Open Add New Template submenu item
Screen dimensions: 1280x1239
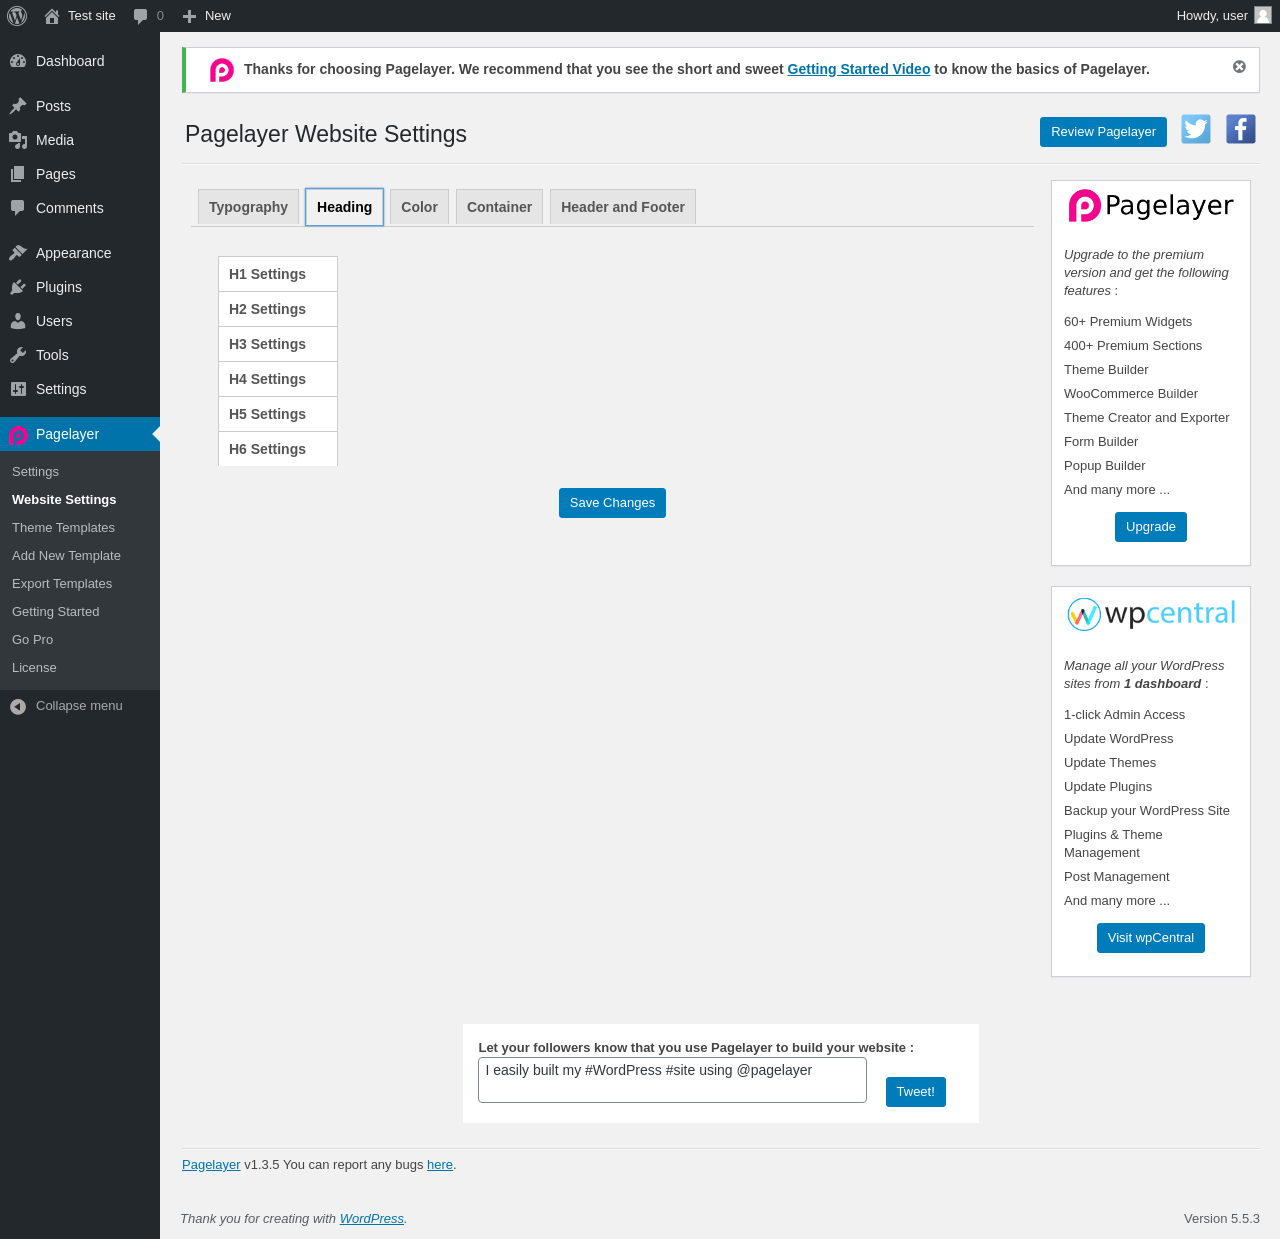click(66, 556)
